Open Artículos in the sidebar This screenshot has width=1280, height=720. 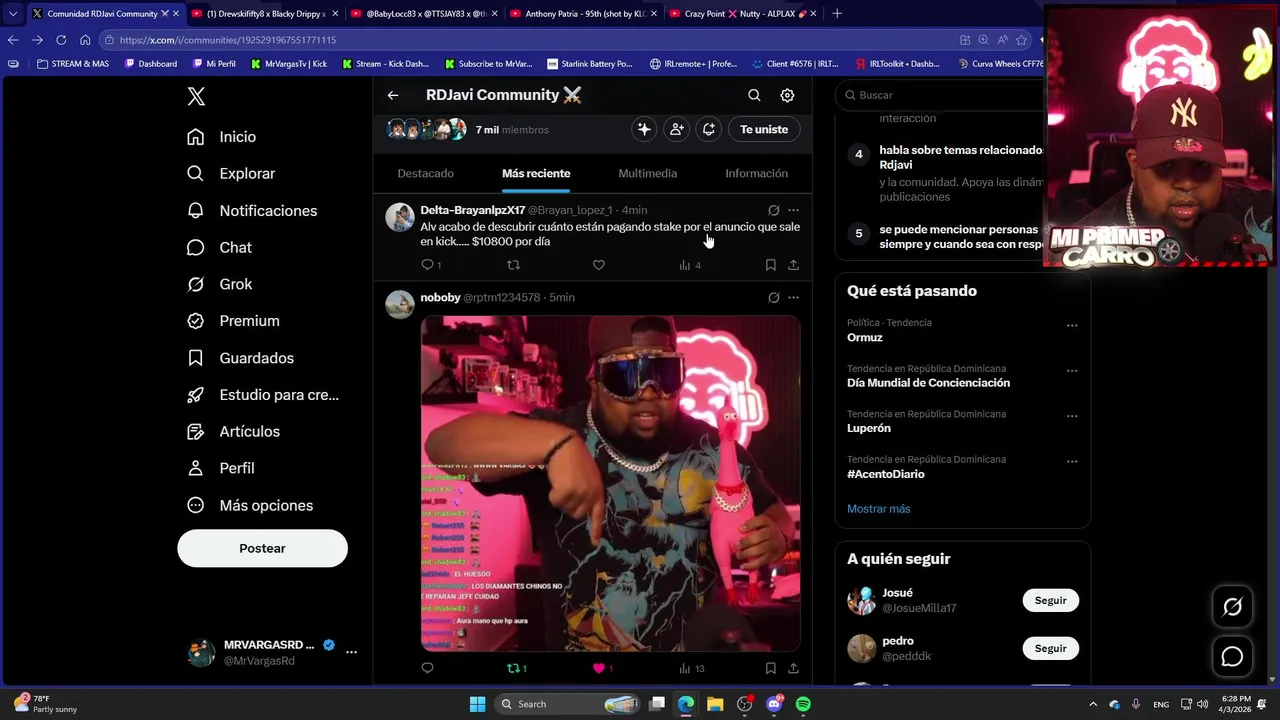[233, 432]
